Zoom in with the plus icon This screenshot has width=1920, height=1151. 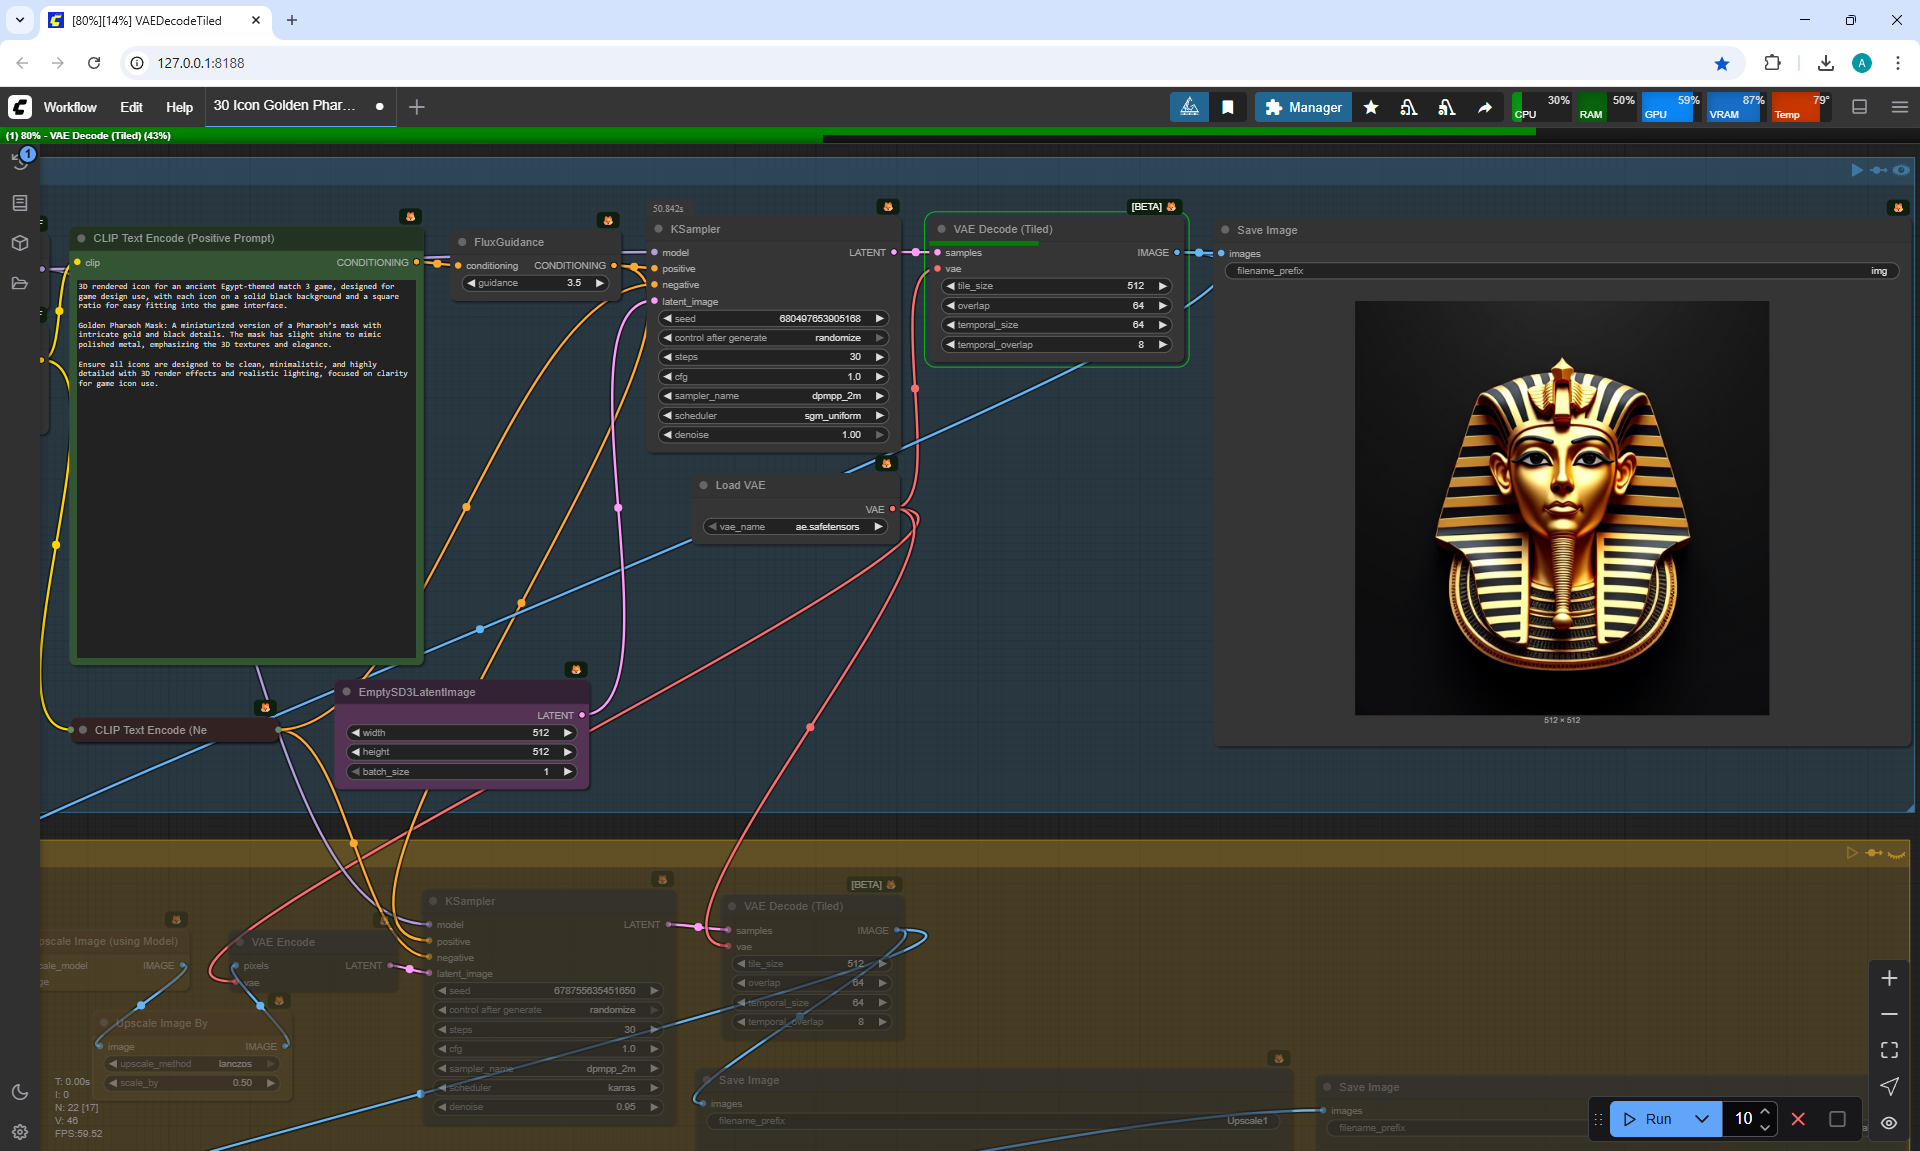pyautogui.click(x=1889, y=978)
